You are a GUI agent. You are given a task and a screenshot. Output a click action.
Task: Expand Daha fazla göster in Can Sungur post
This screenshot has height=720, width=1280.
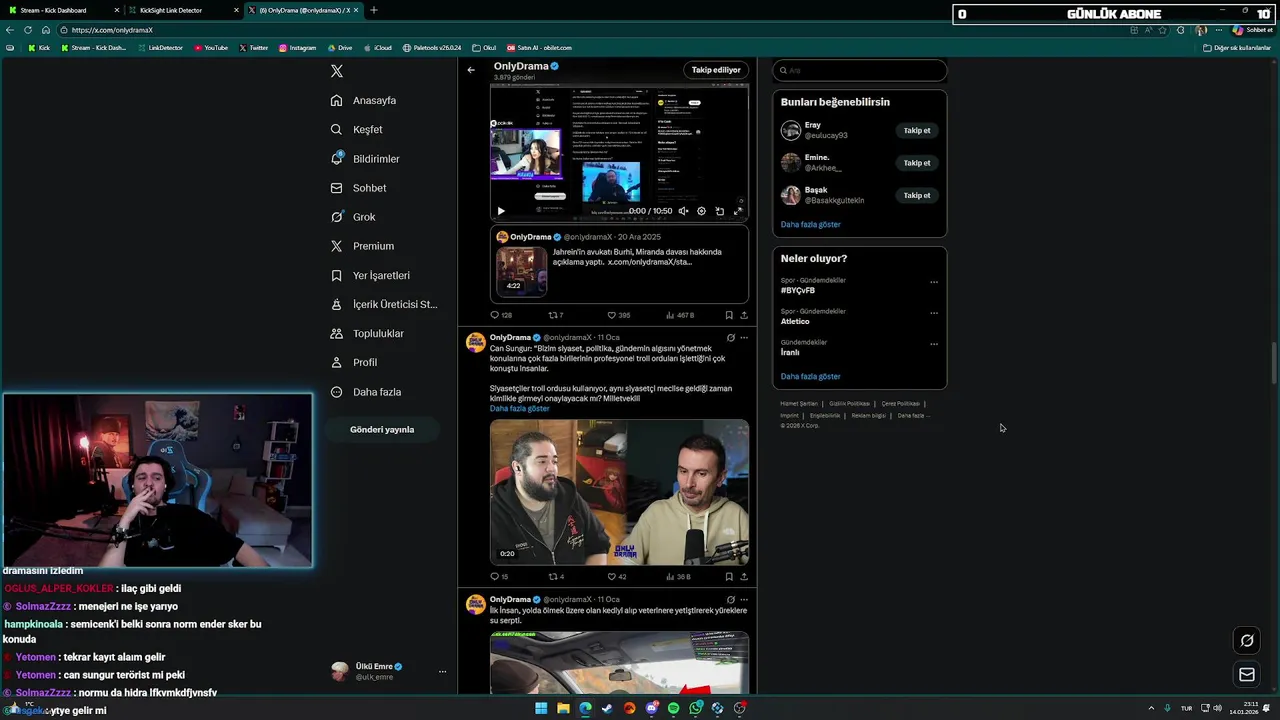[519, 409]
